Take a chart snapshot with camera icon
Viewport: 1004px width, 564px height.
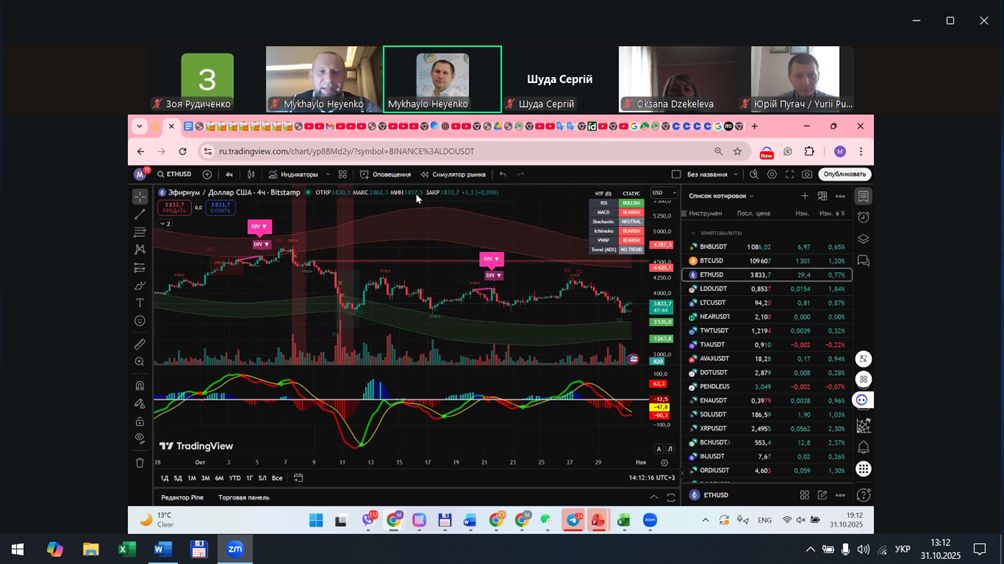coord(806,174)
